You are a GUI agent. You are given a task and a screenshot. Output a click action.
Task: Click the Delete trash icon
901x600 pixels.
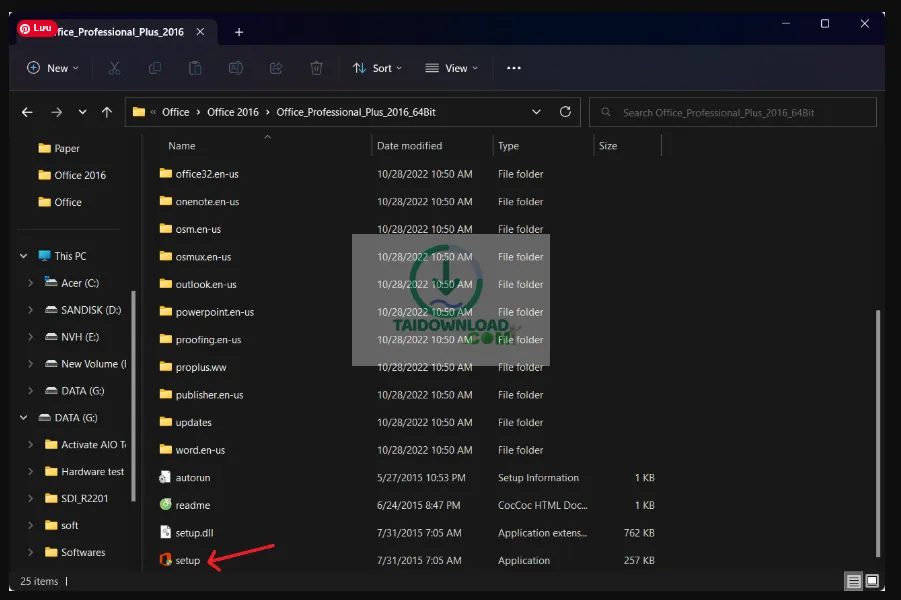[x=316, y=68]
